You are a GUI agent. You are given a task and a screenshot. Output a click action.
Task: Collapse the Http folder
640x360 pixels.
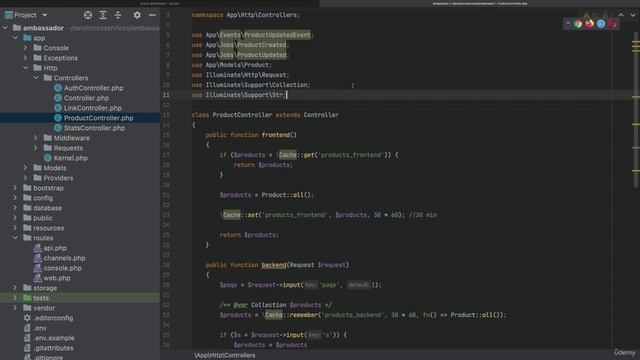(x=26, y=68)
